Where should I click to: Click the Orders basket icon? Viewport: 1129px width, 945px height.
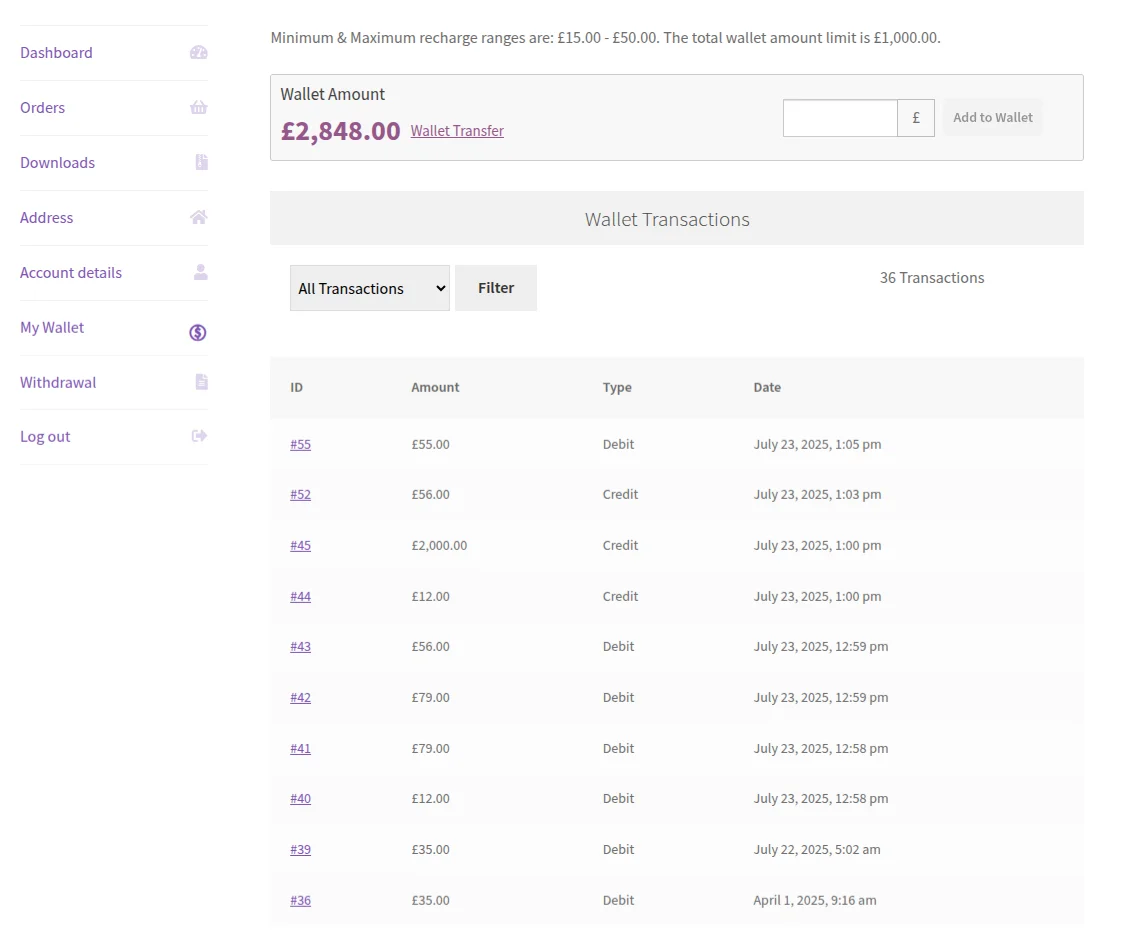tap(198, 108)
